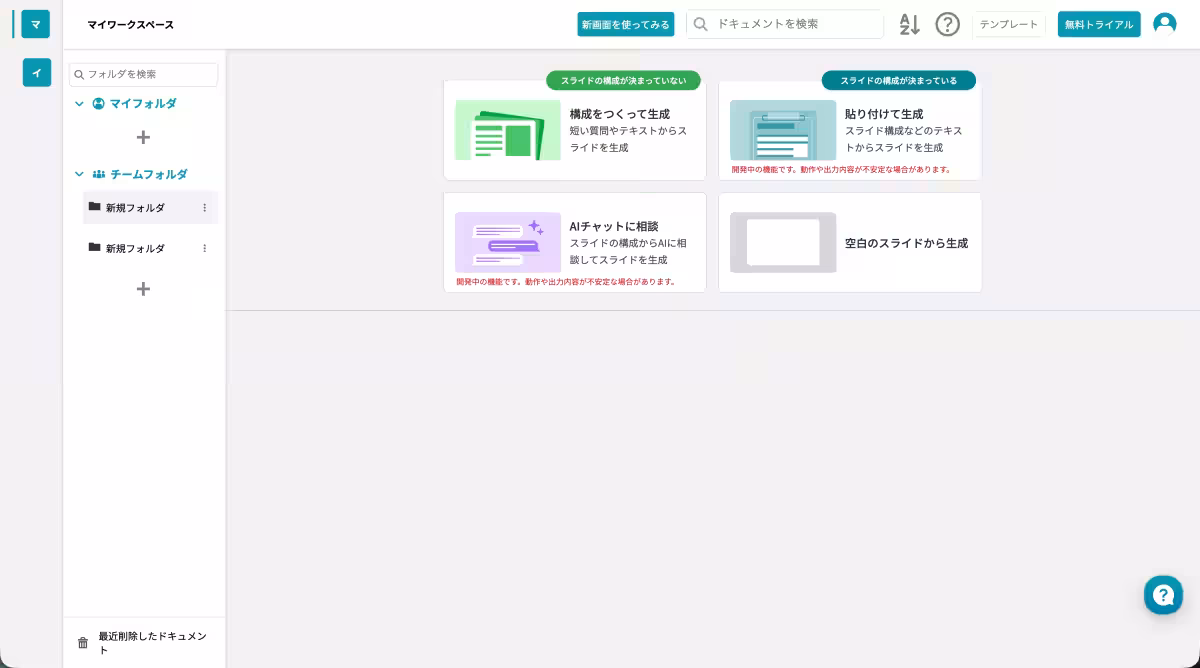Image resolution: width=1200 pixels, height=668 pixels.
Task: Select the イ workspace icon in left rail
Action: (37, 72)
